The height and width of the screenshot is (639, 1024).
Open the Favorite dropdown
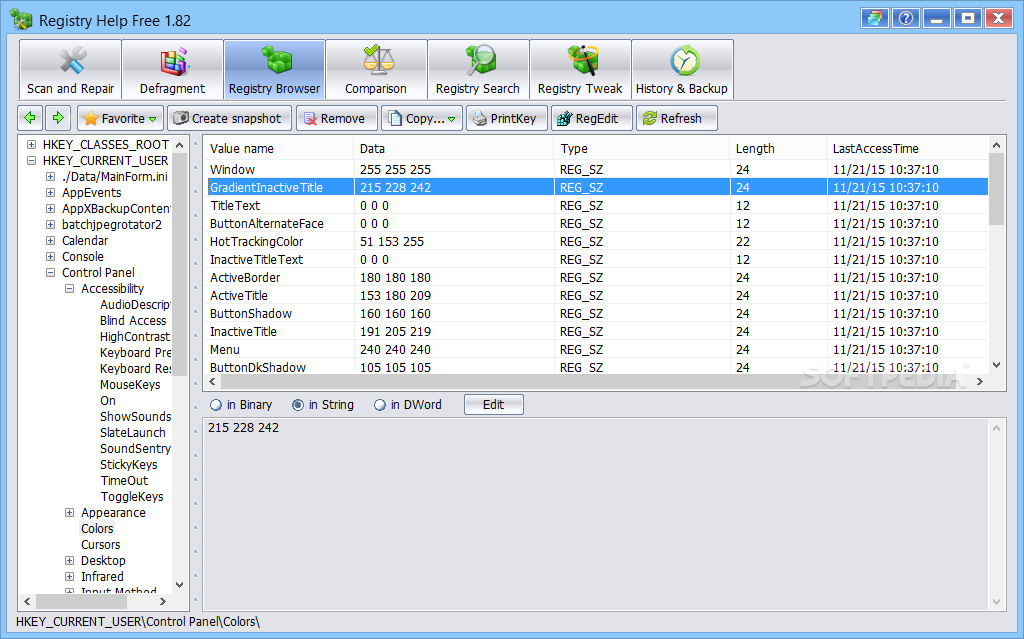pos(120,118)
